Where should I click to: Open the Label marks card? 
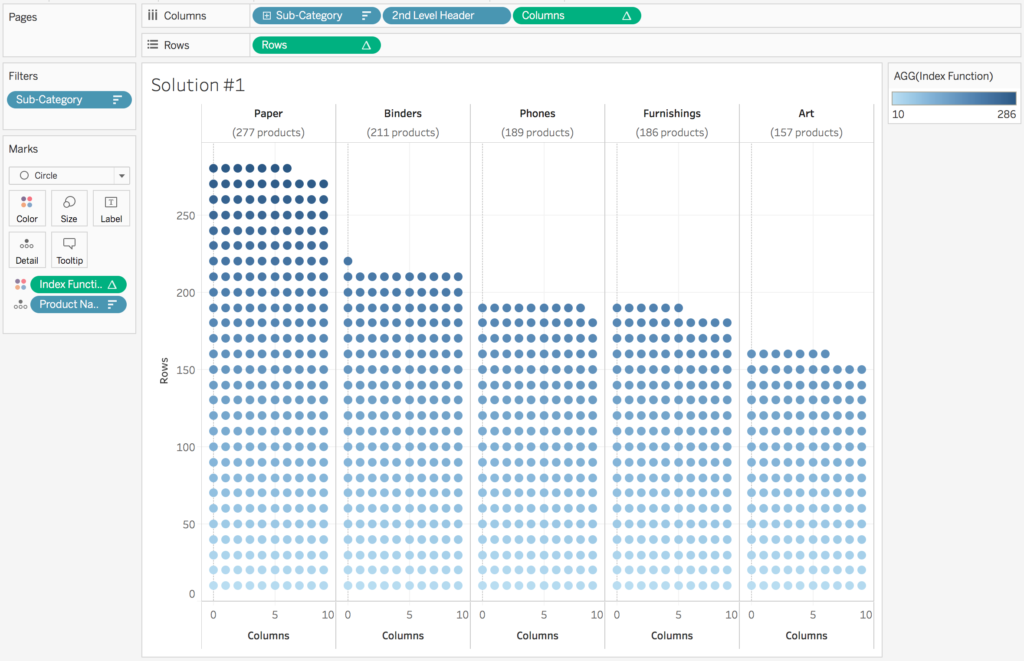(111, 208)
